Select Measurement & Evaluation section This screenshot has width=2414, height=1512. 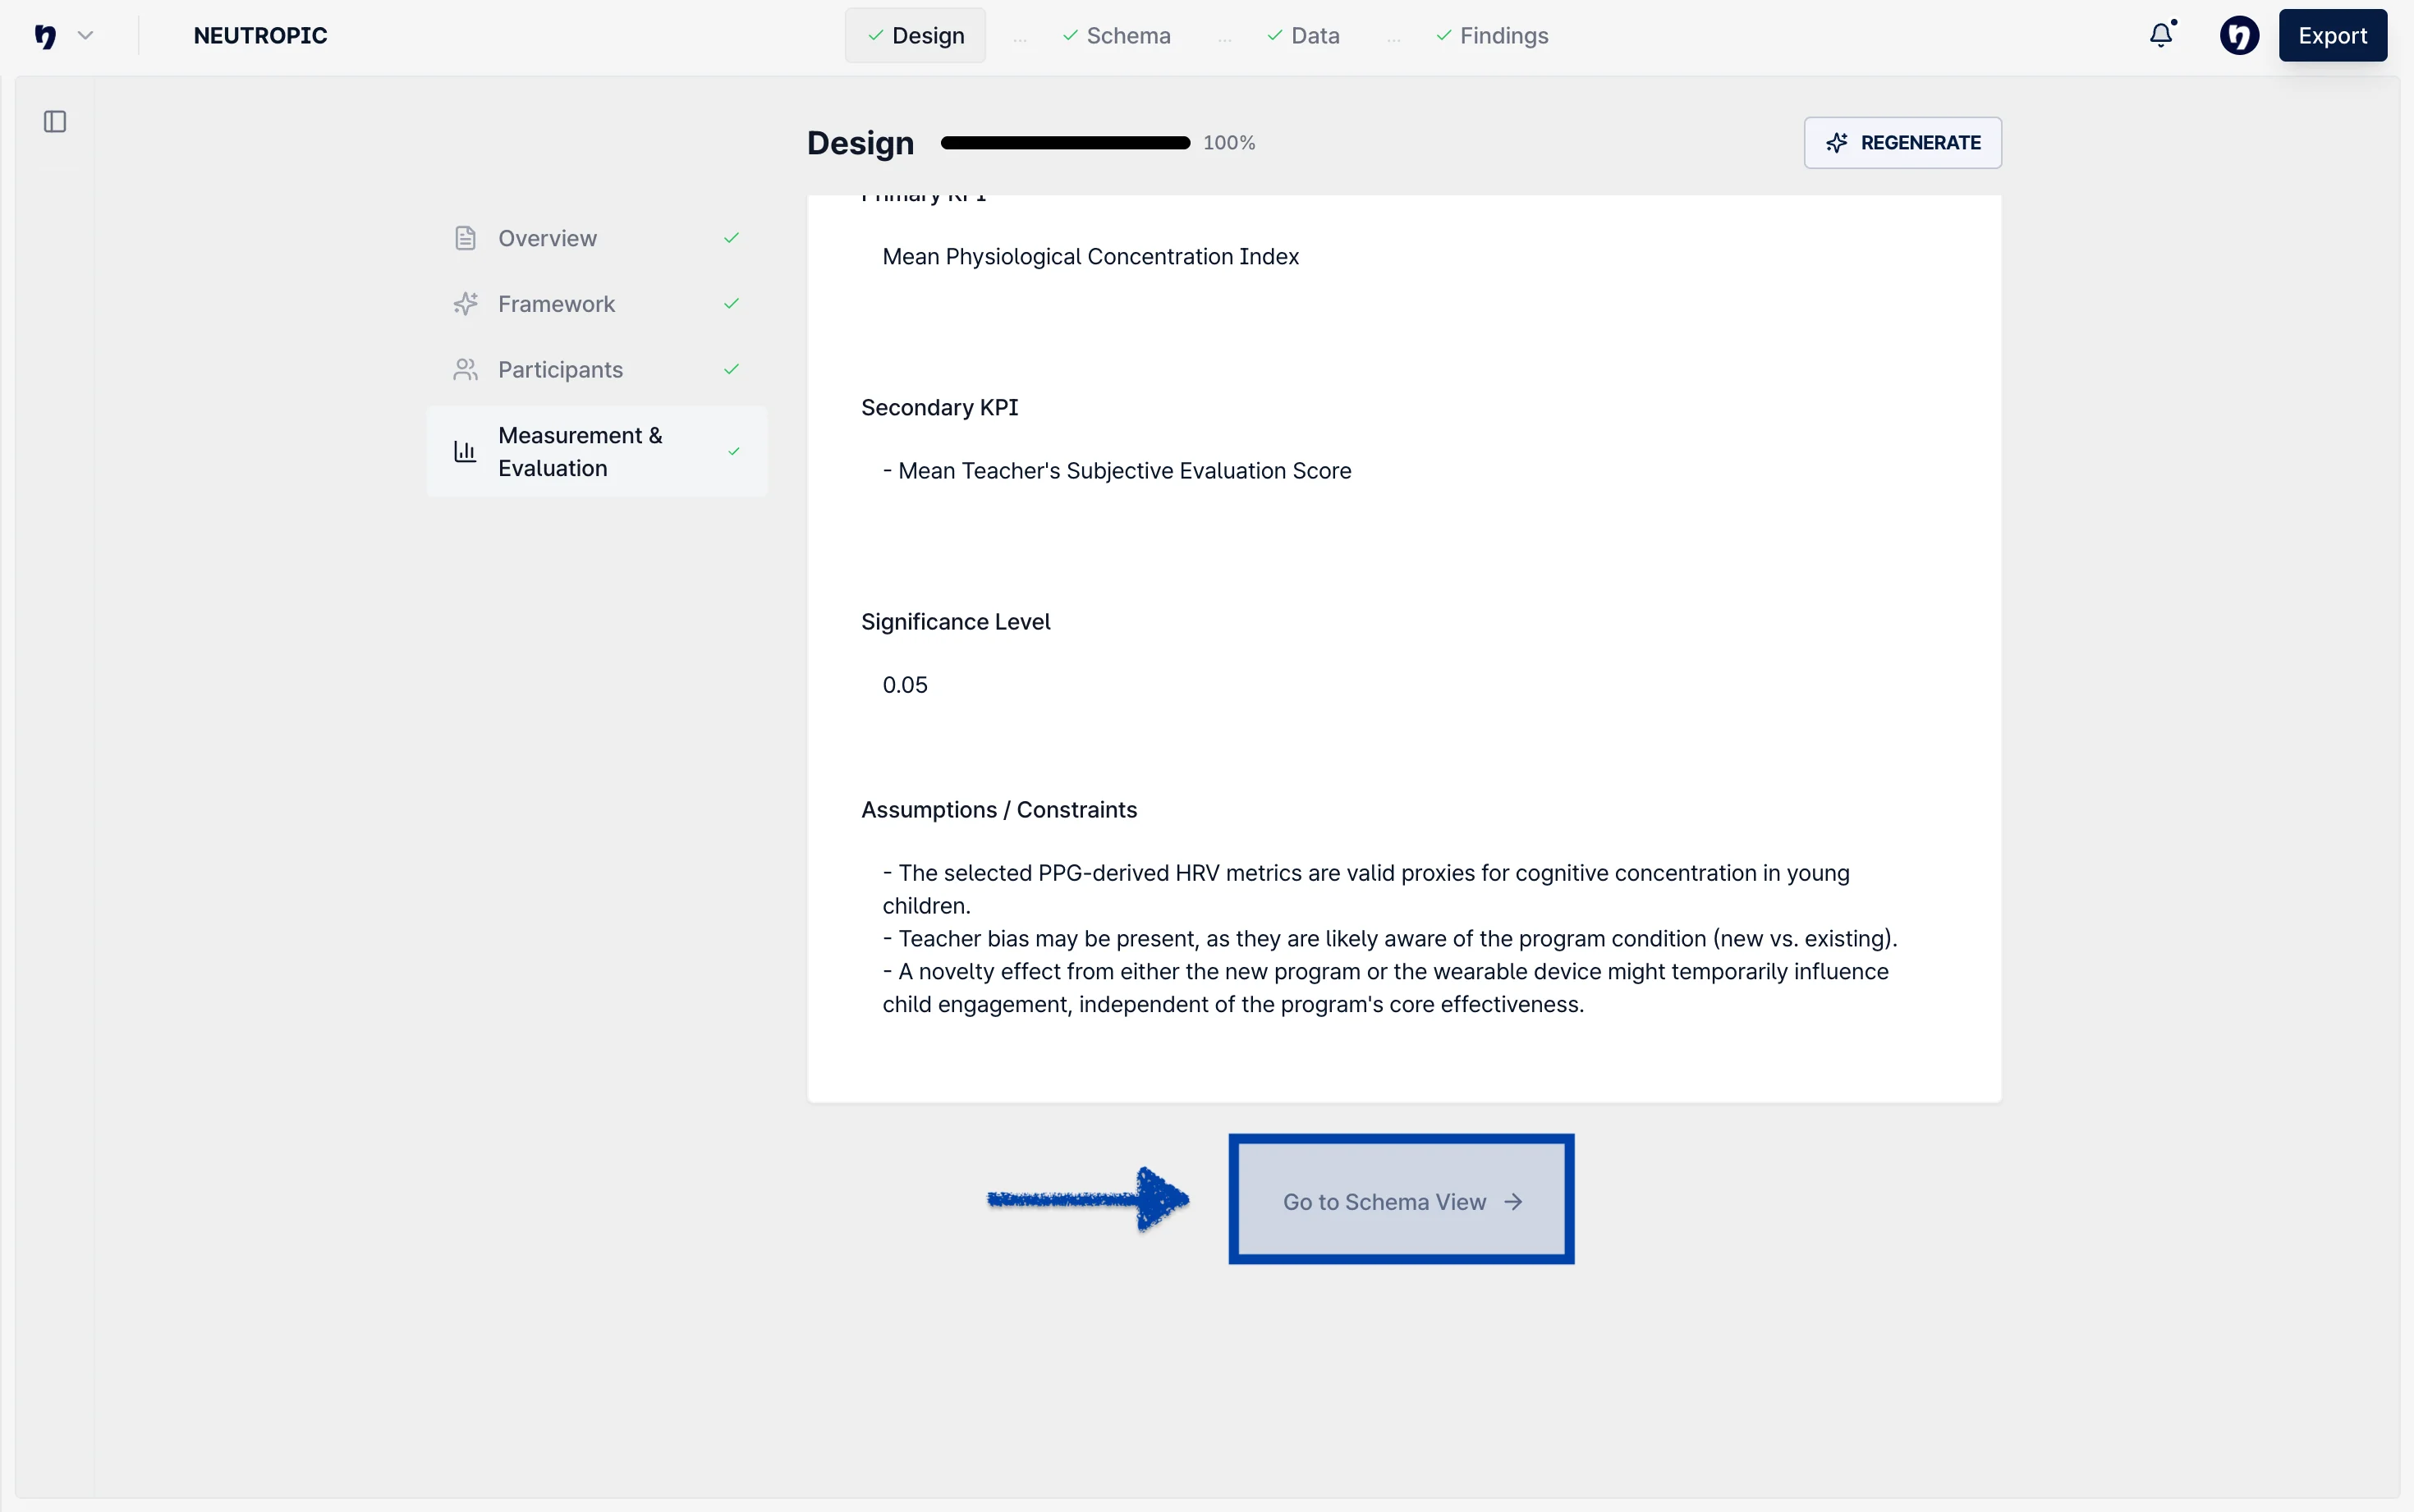(597, 452)
